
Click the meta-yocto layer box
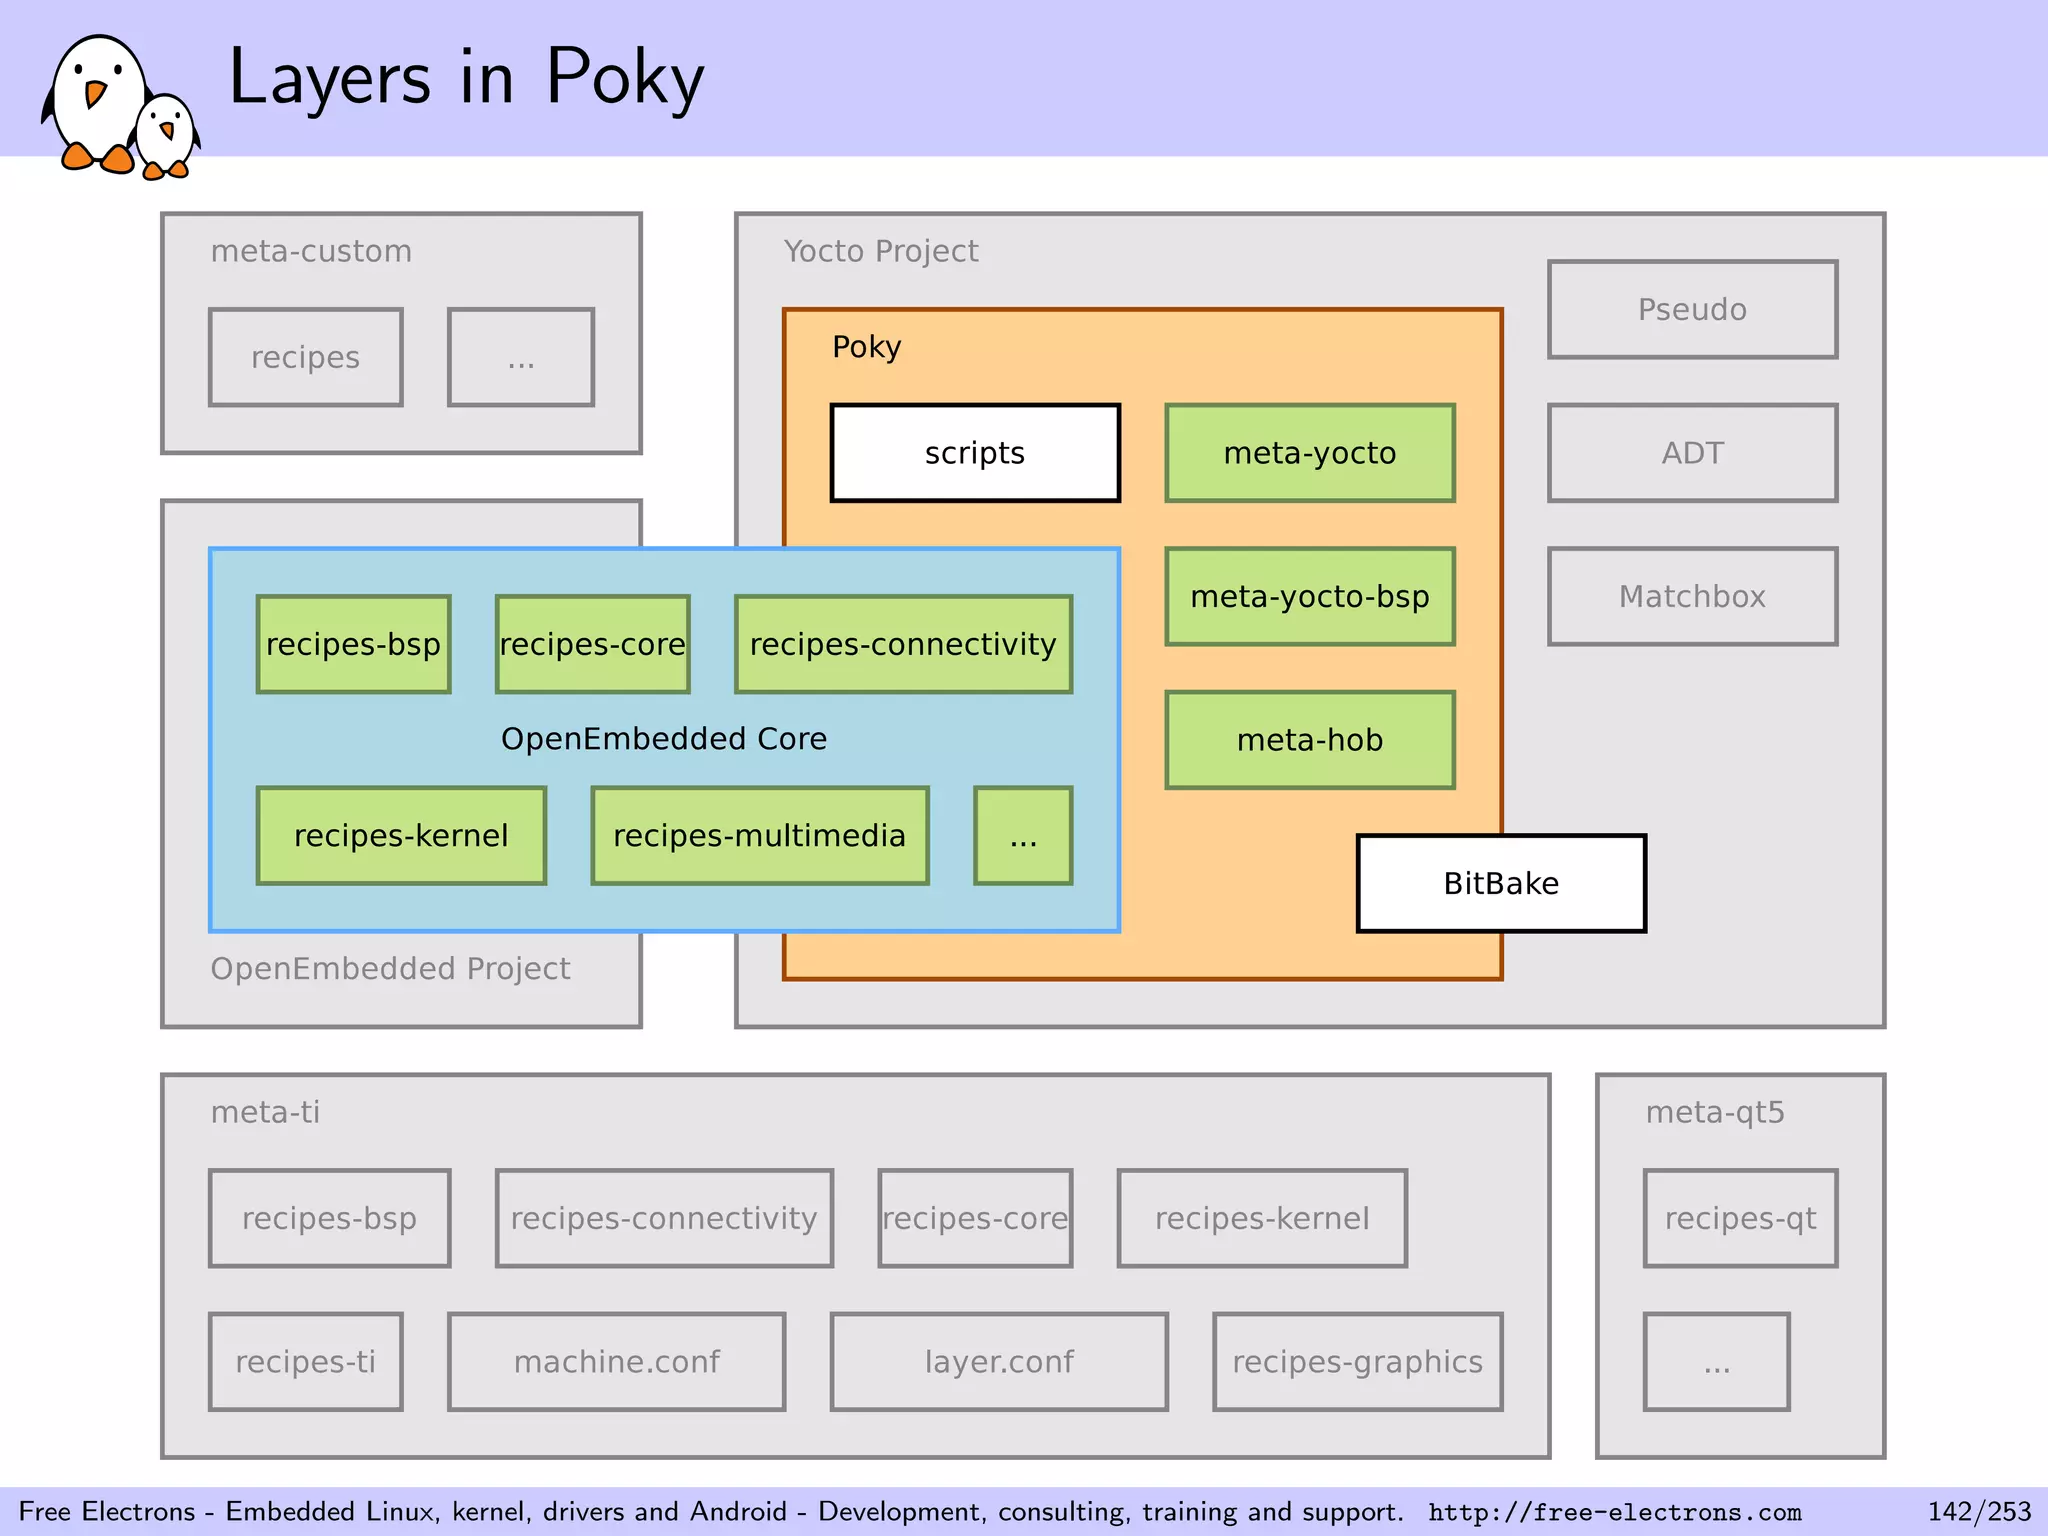tap(1309, 453)
